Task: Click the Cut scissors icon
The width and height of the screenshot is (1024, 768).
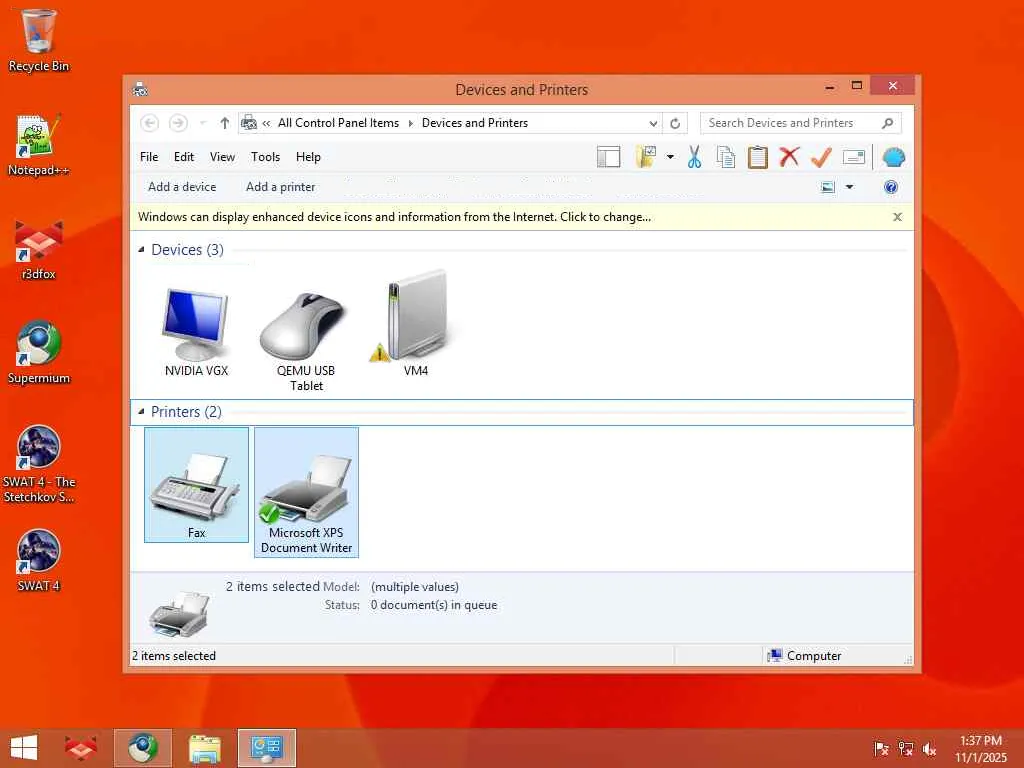Action: point(694,157)
